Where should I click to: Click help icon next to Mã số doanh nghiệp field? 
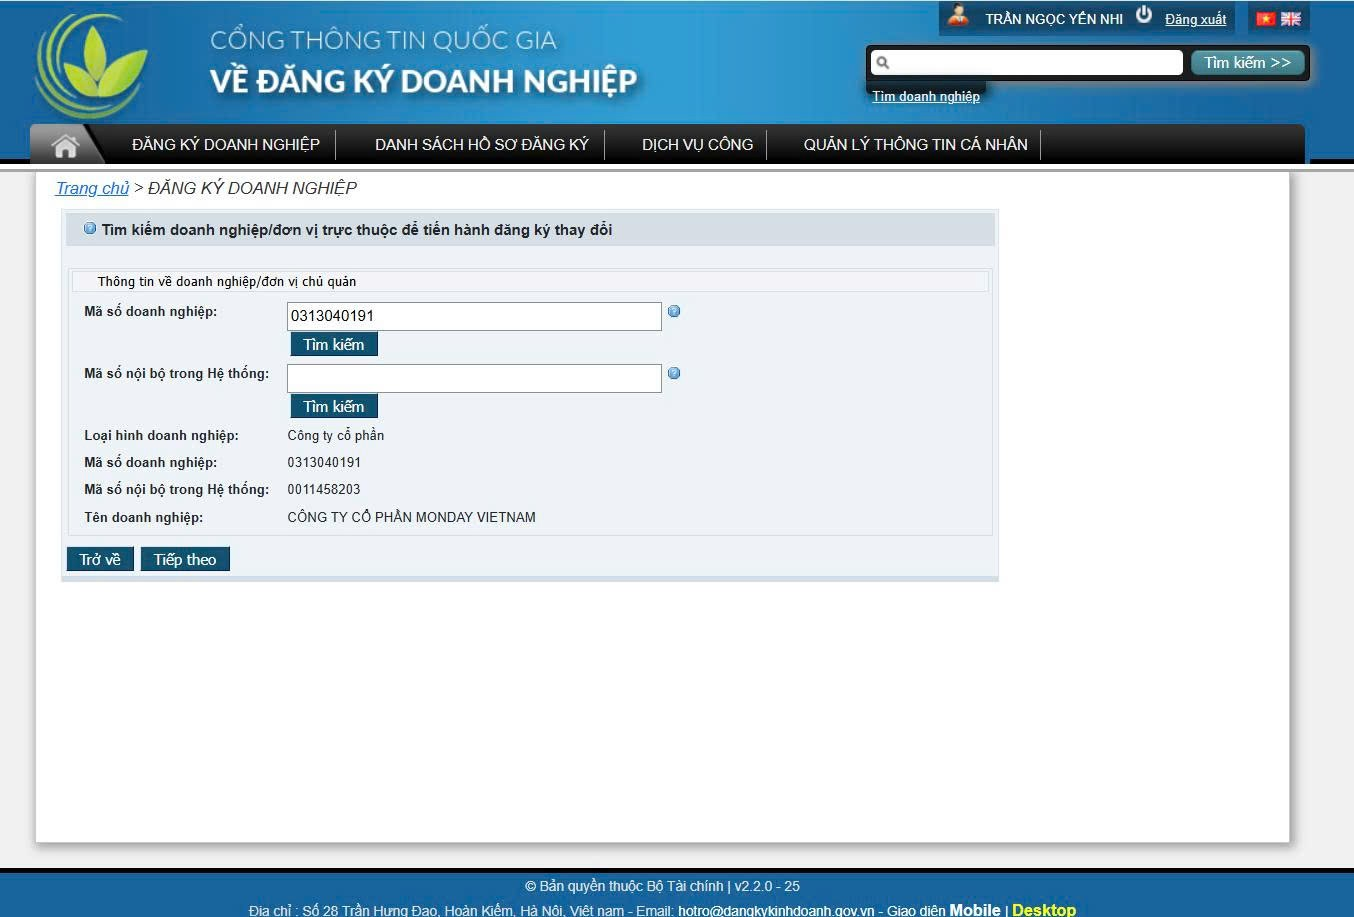674,311
